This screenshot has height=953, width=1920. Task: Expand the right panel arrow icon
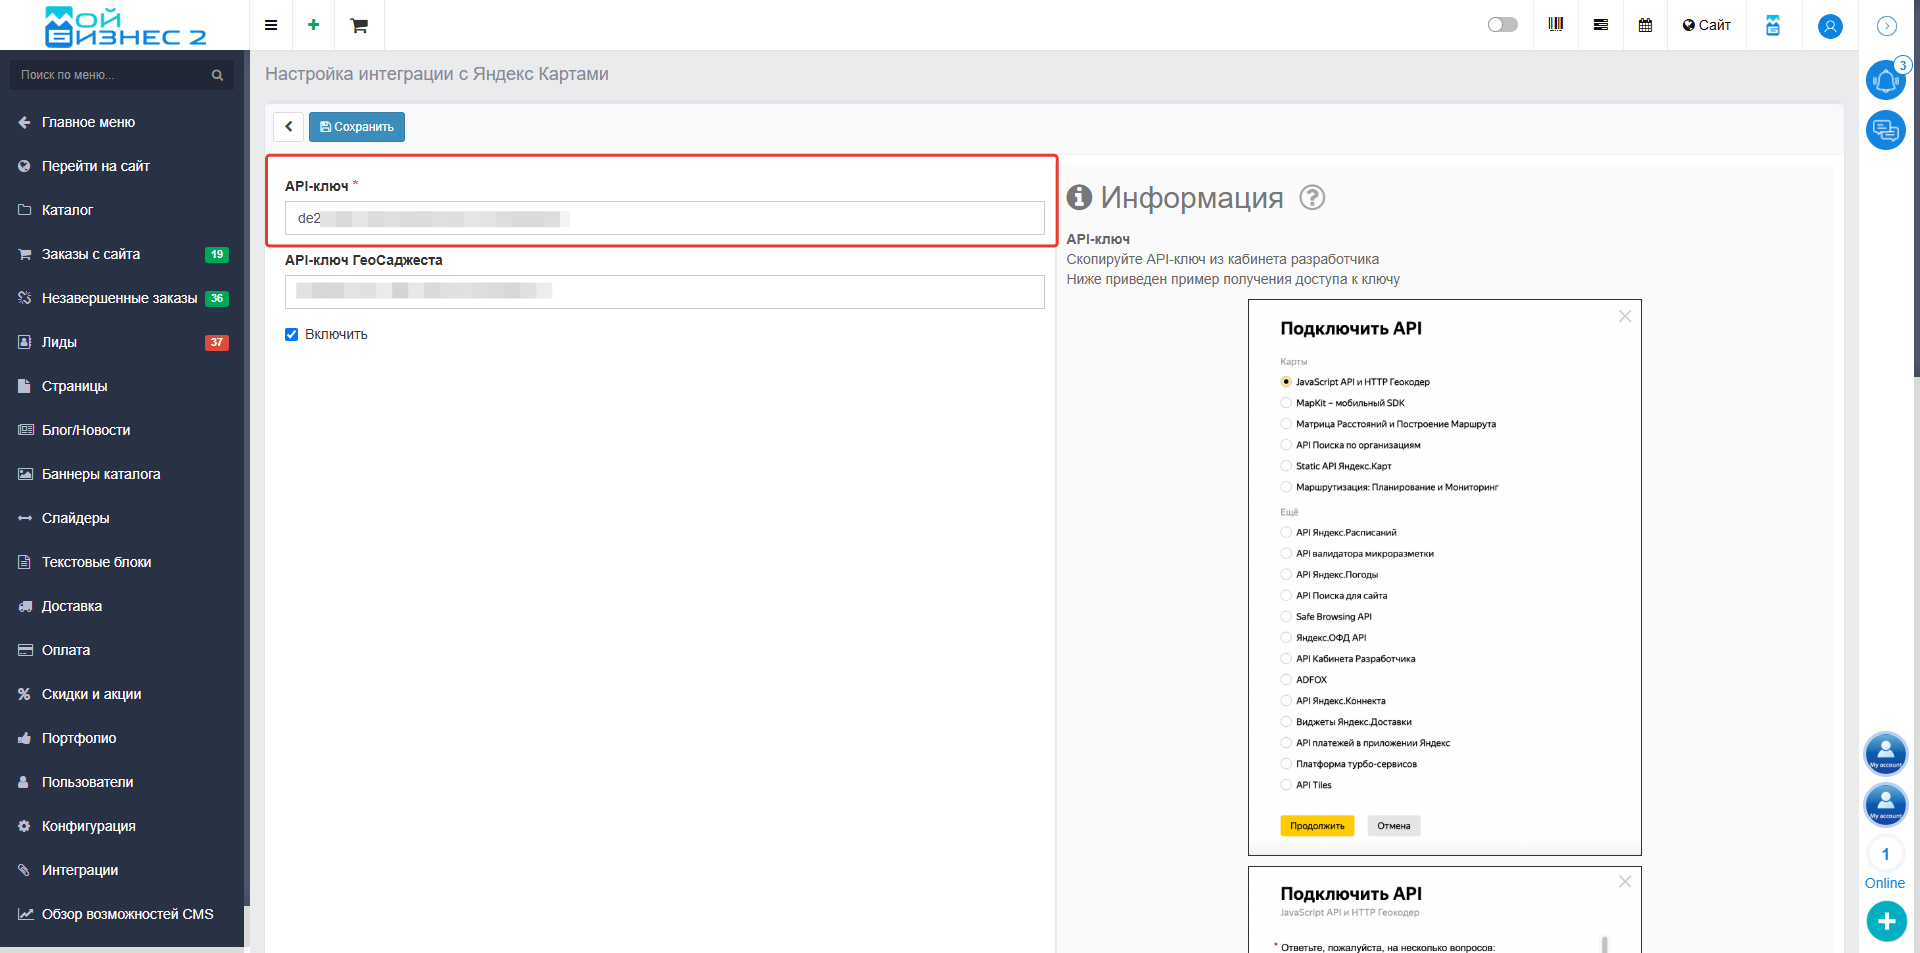pyautogui.click(x=1887, y=26)
